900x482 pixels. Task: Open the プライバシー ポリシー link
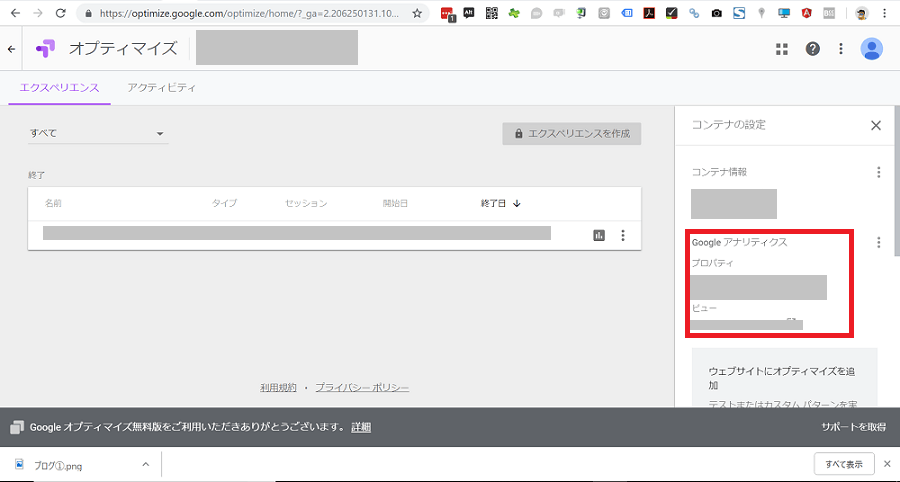point(362,388)
